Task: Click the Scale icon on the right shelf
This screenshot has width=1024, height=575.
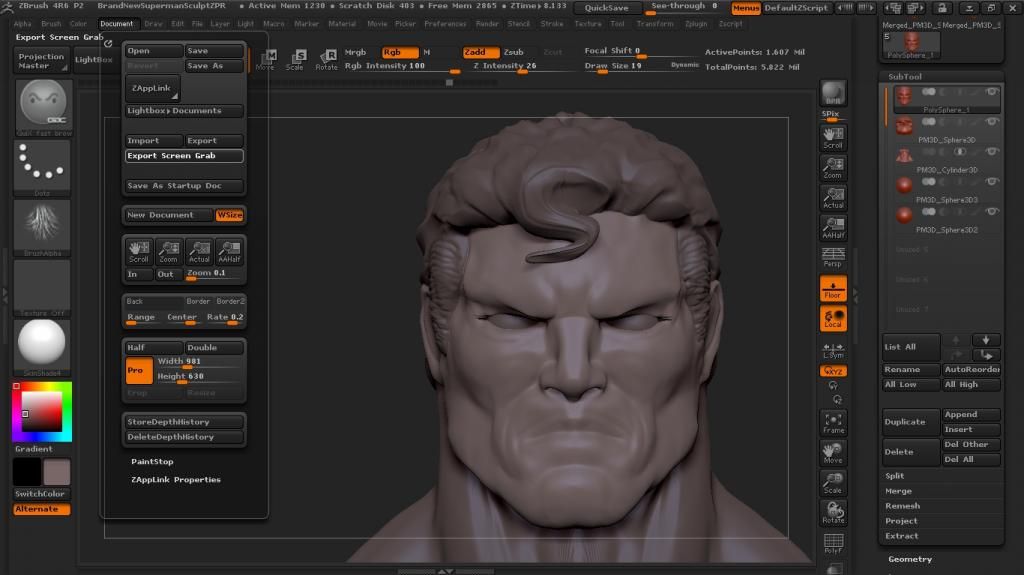Action: tap(833, 483)
